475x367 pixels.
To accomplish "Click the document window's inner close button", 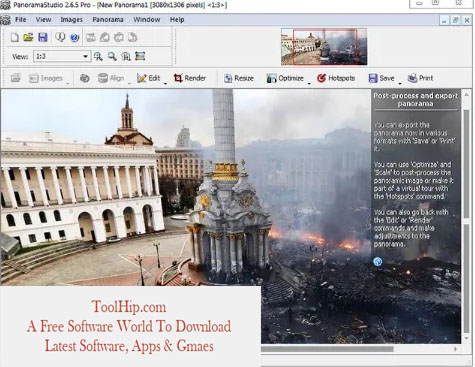I will pos(467,20).
